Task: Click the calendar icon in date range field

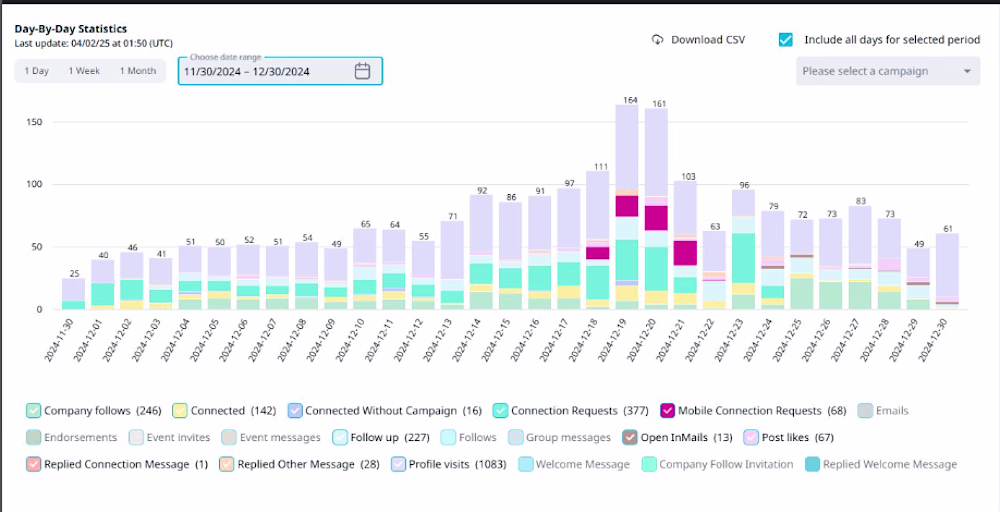Action: point(362,71)
